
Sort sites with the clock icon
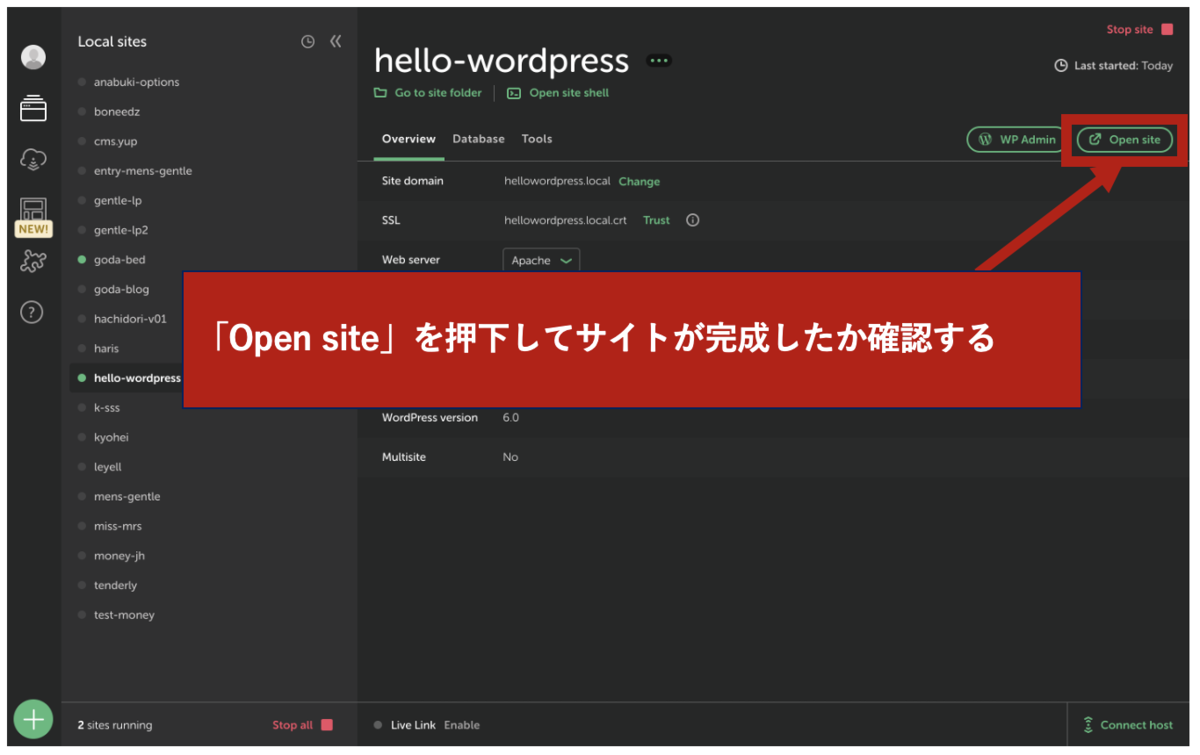(x=308, y=41)
